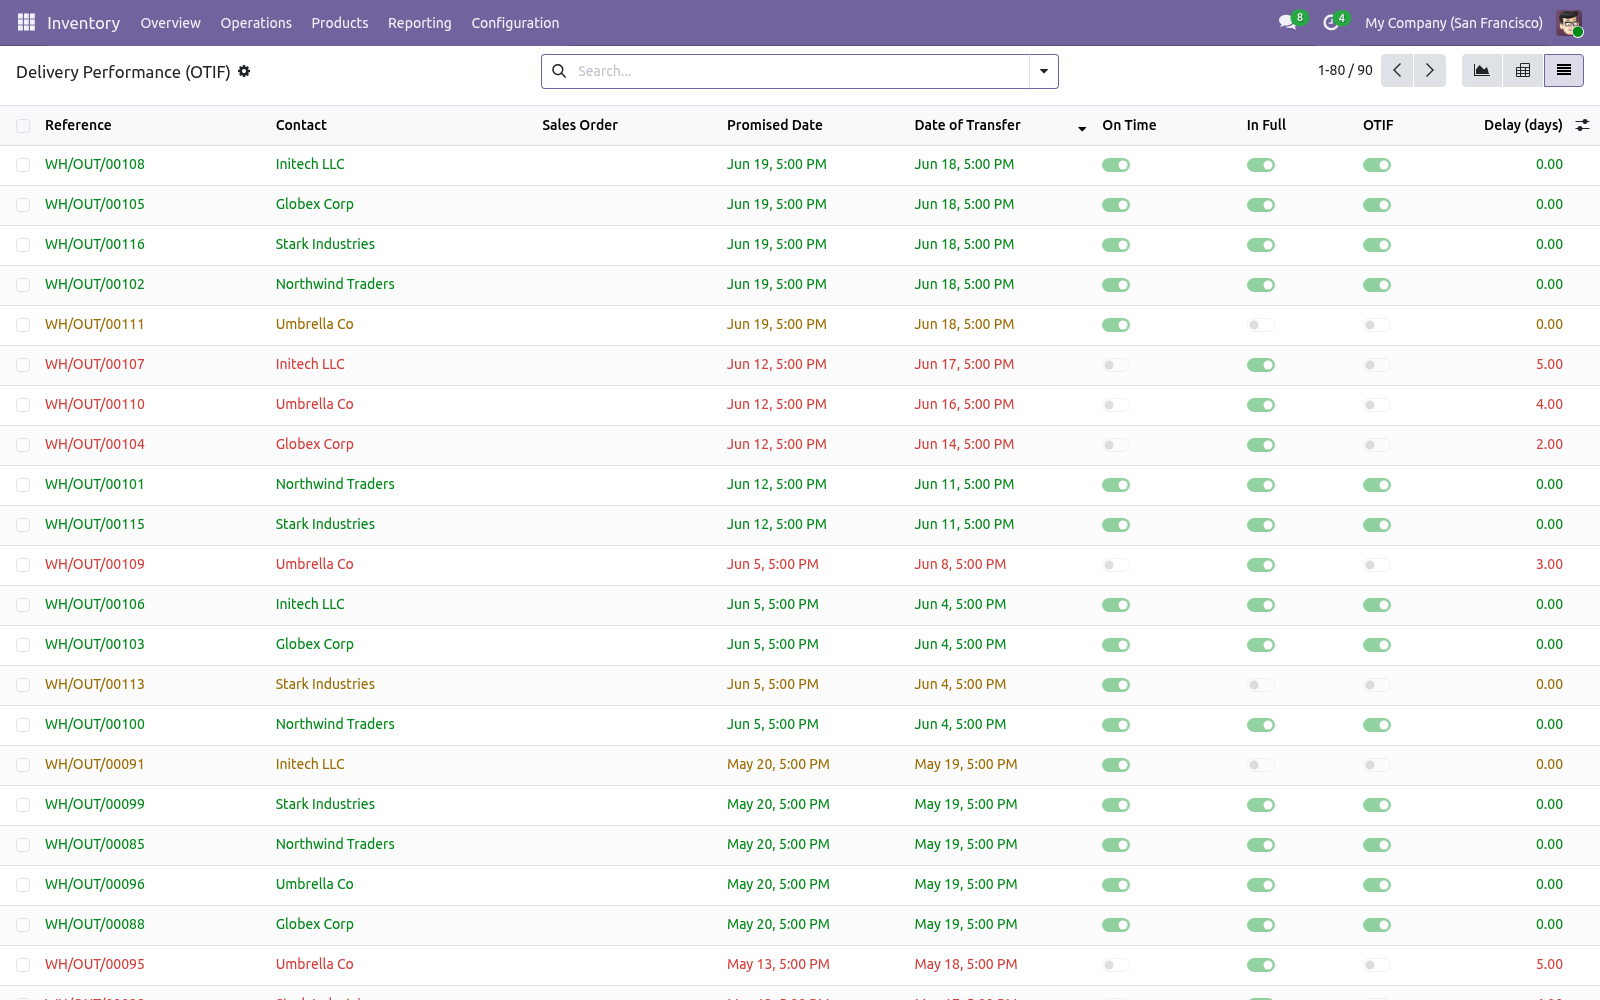Open the Overview menu
The width and height of the screenshot is (1600, 1000).
[x=170, y=22]
